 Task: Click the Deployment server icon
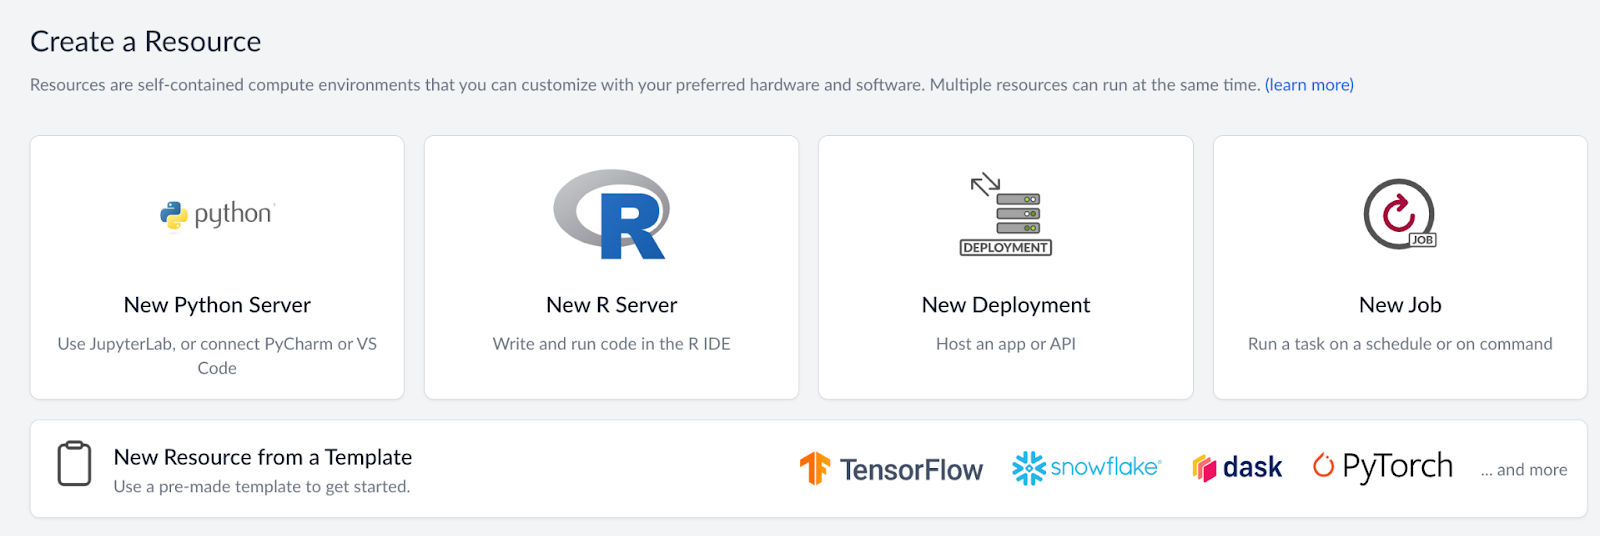tap(1006, 214)
